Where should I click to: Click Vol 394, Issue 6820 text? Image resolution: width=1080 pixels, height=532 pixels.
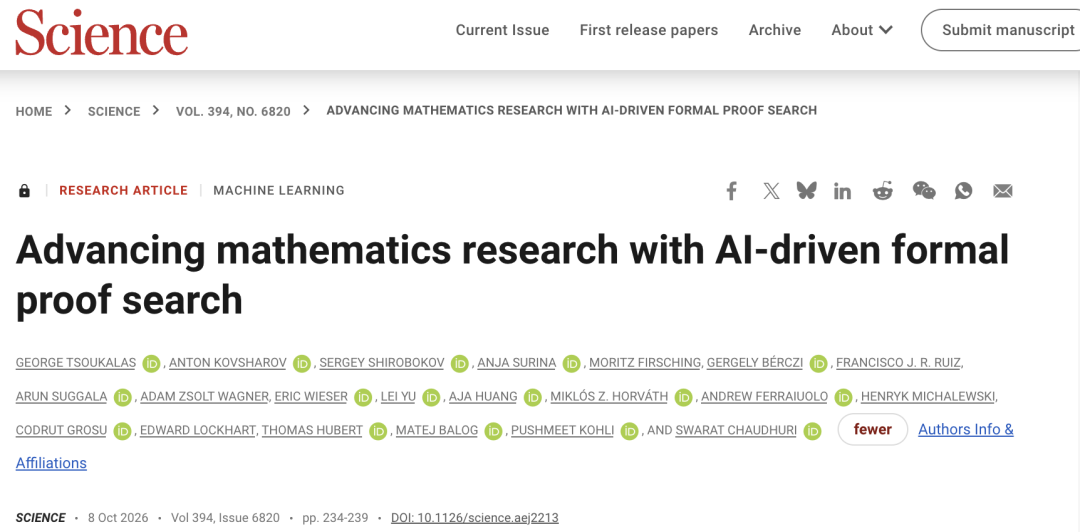225,518
